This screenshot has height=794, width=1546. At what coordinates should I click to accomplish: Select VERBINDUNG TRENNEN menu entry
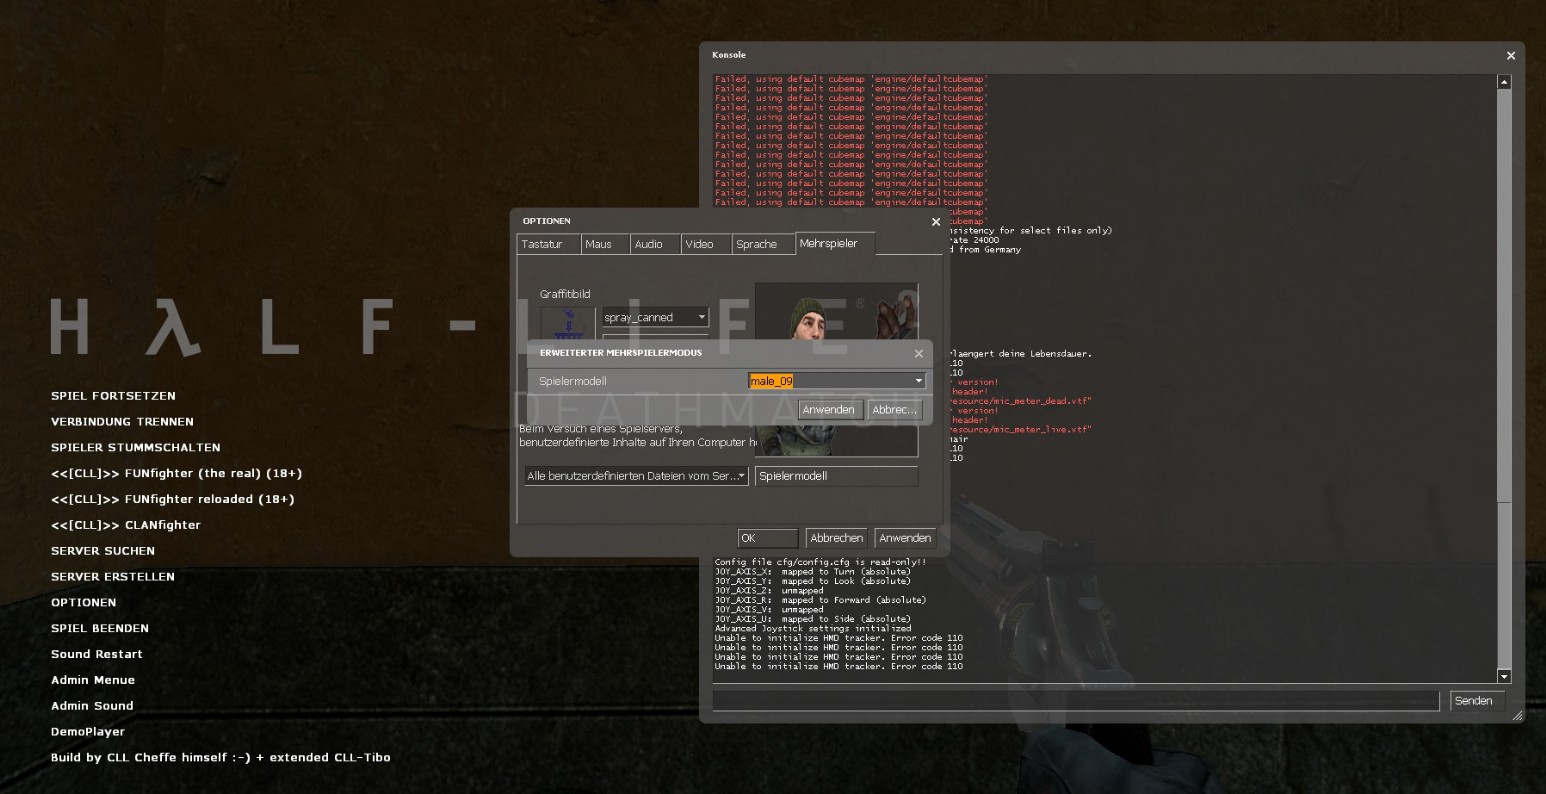122,422
